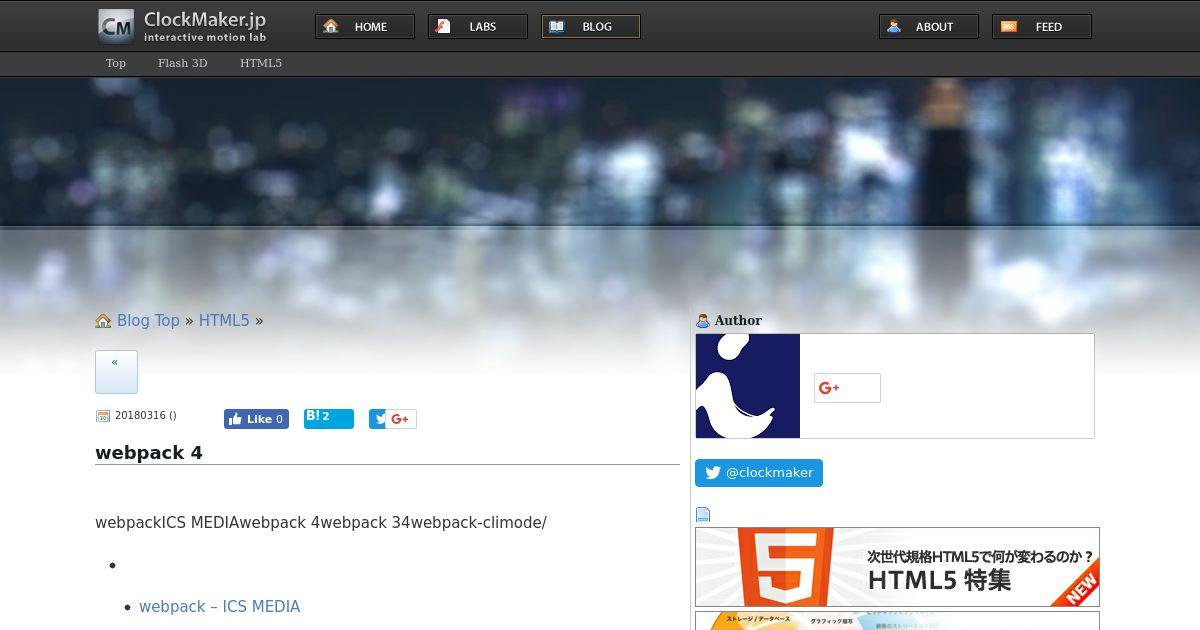Viewport: 1200px width, 630px height.
Task: Select the Top sub-navigation tab
Action: click(x=116, y=63)
